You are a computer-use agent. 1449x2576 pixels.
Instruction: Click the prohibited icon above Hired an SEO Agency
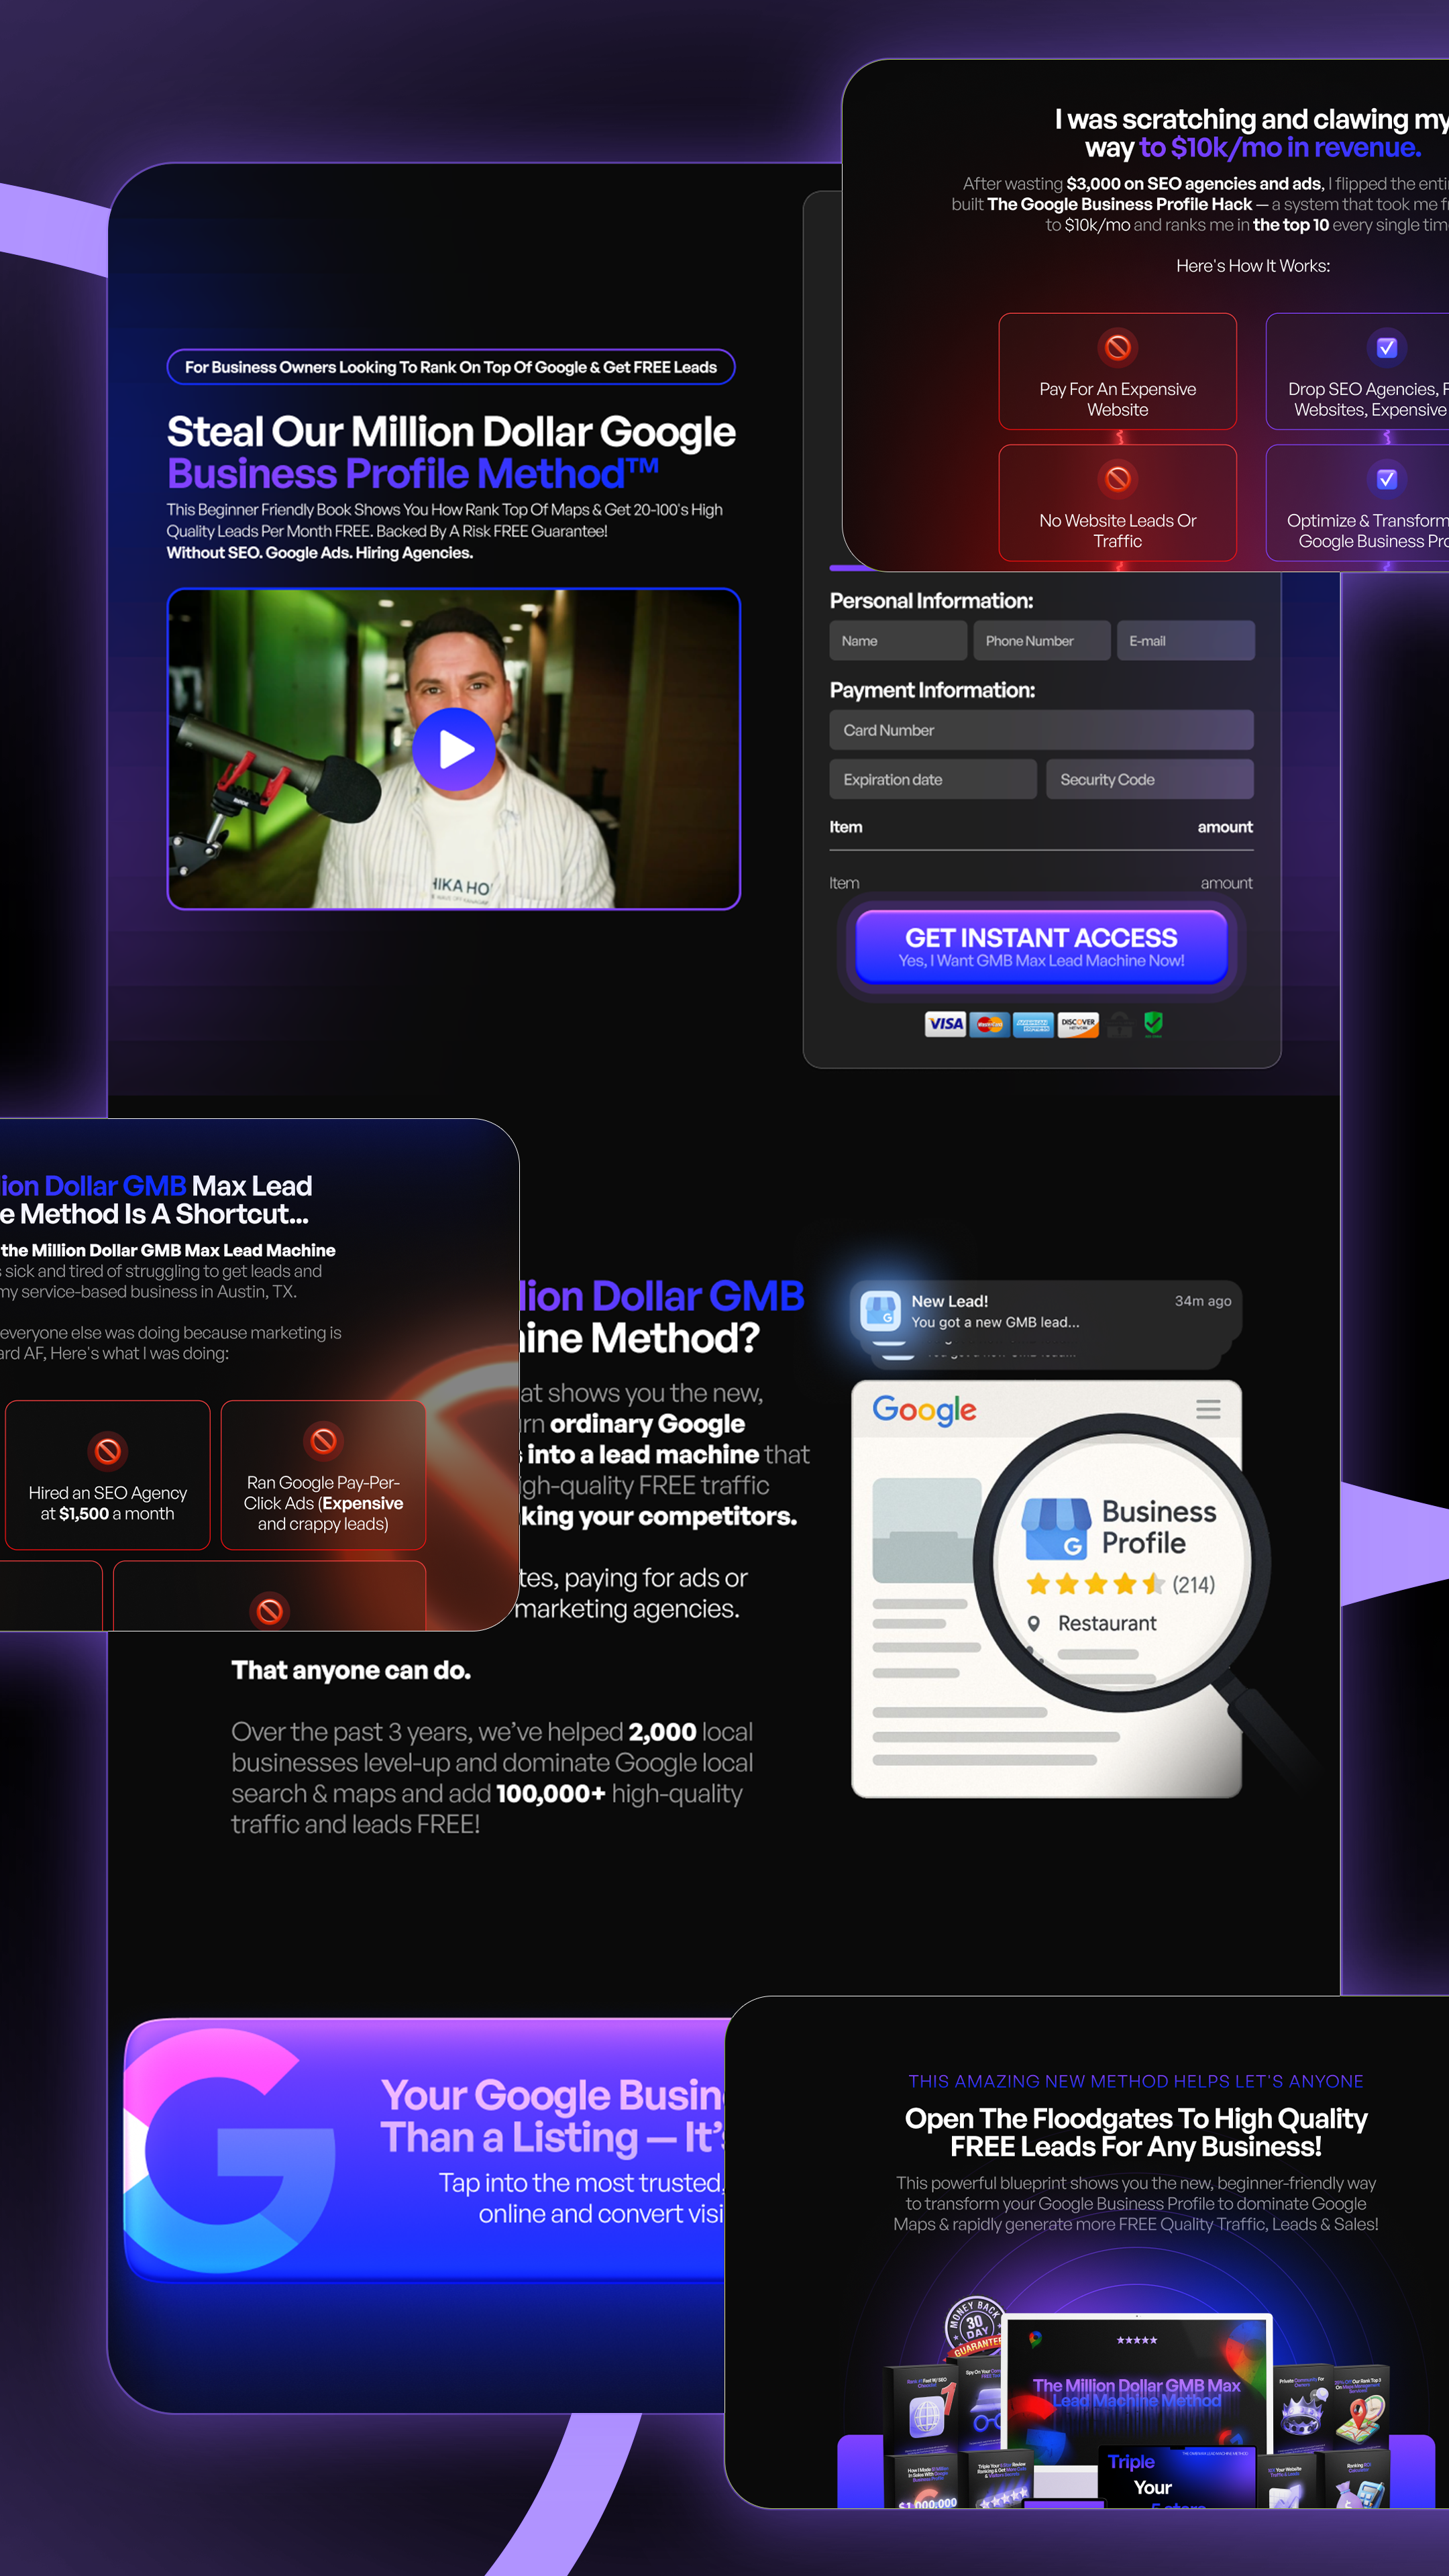(x=108, y=1450)
